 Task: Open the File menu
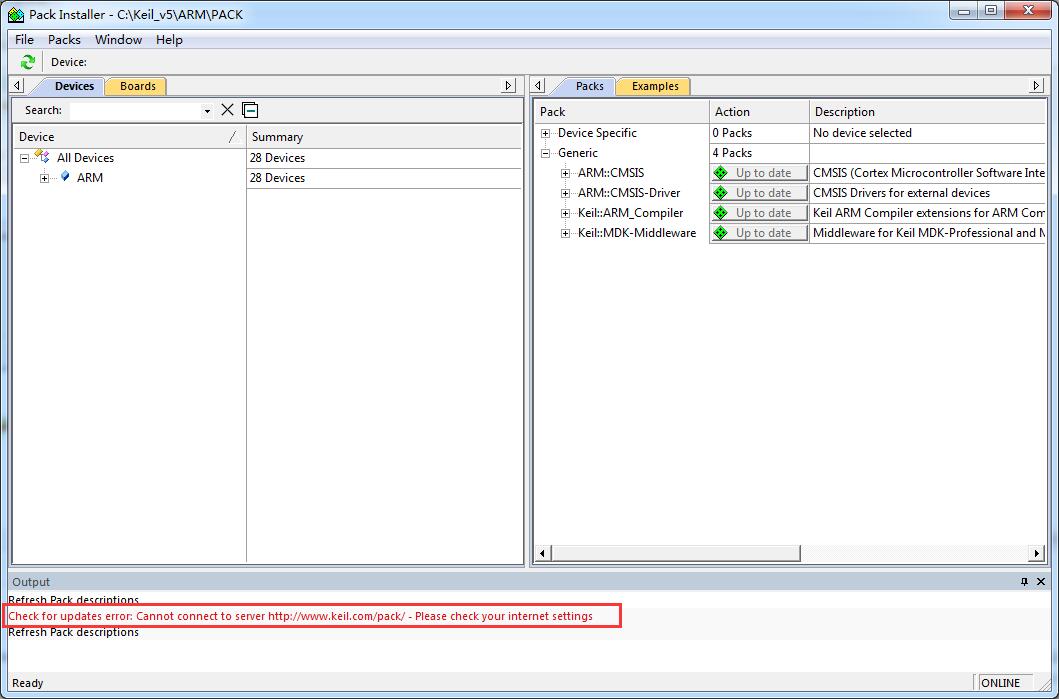point(24,40)
